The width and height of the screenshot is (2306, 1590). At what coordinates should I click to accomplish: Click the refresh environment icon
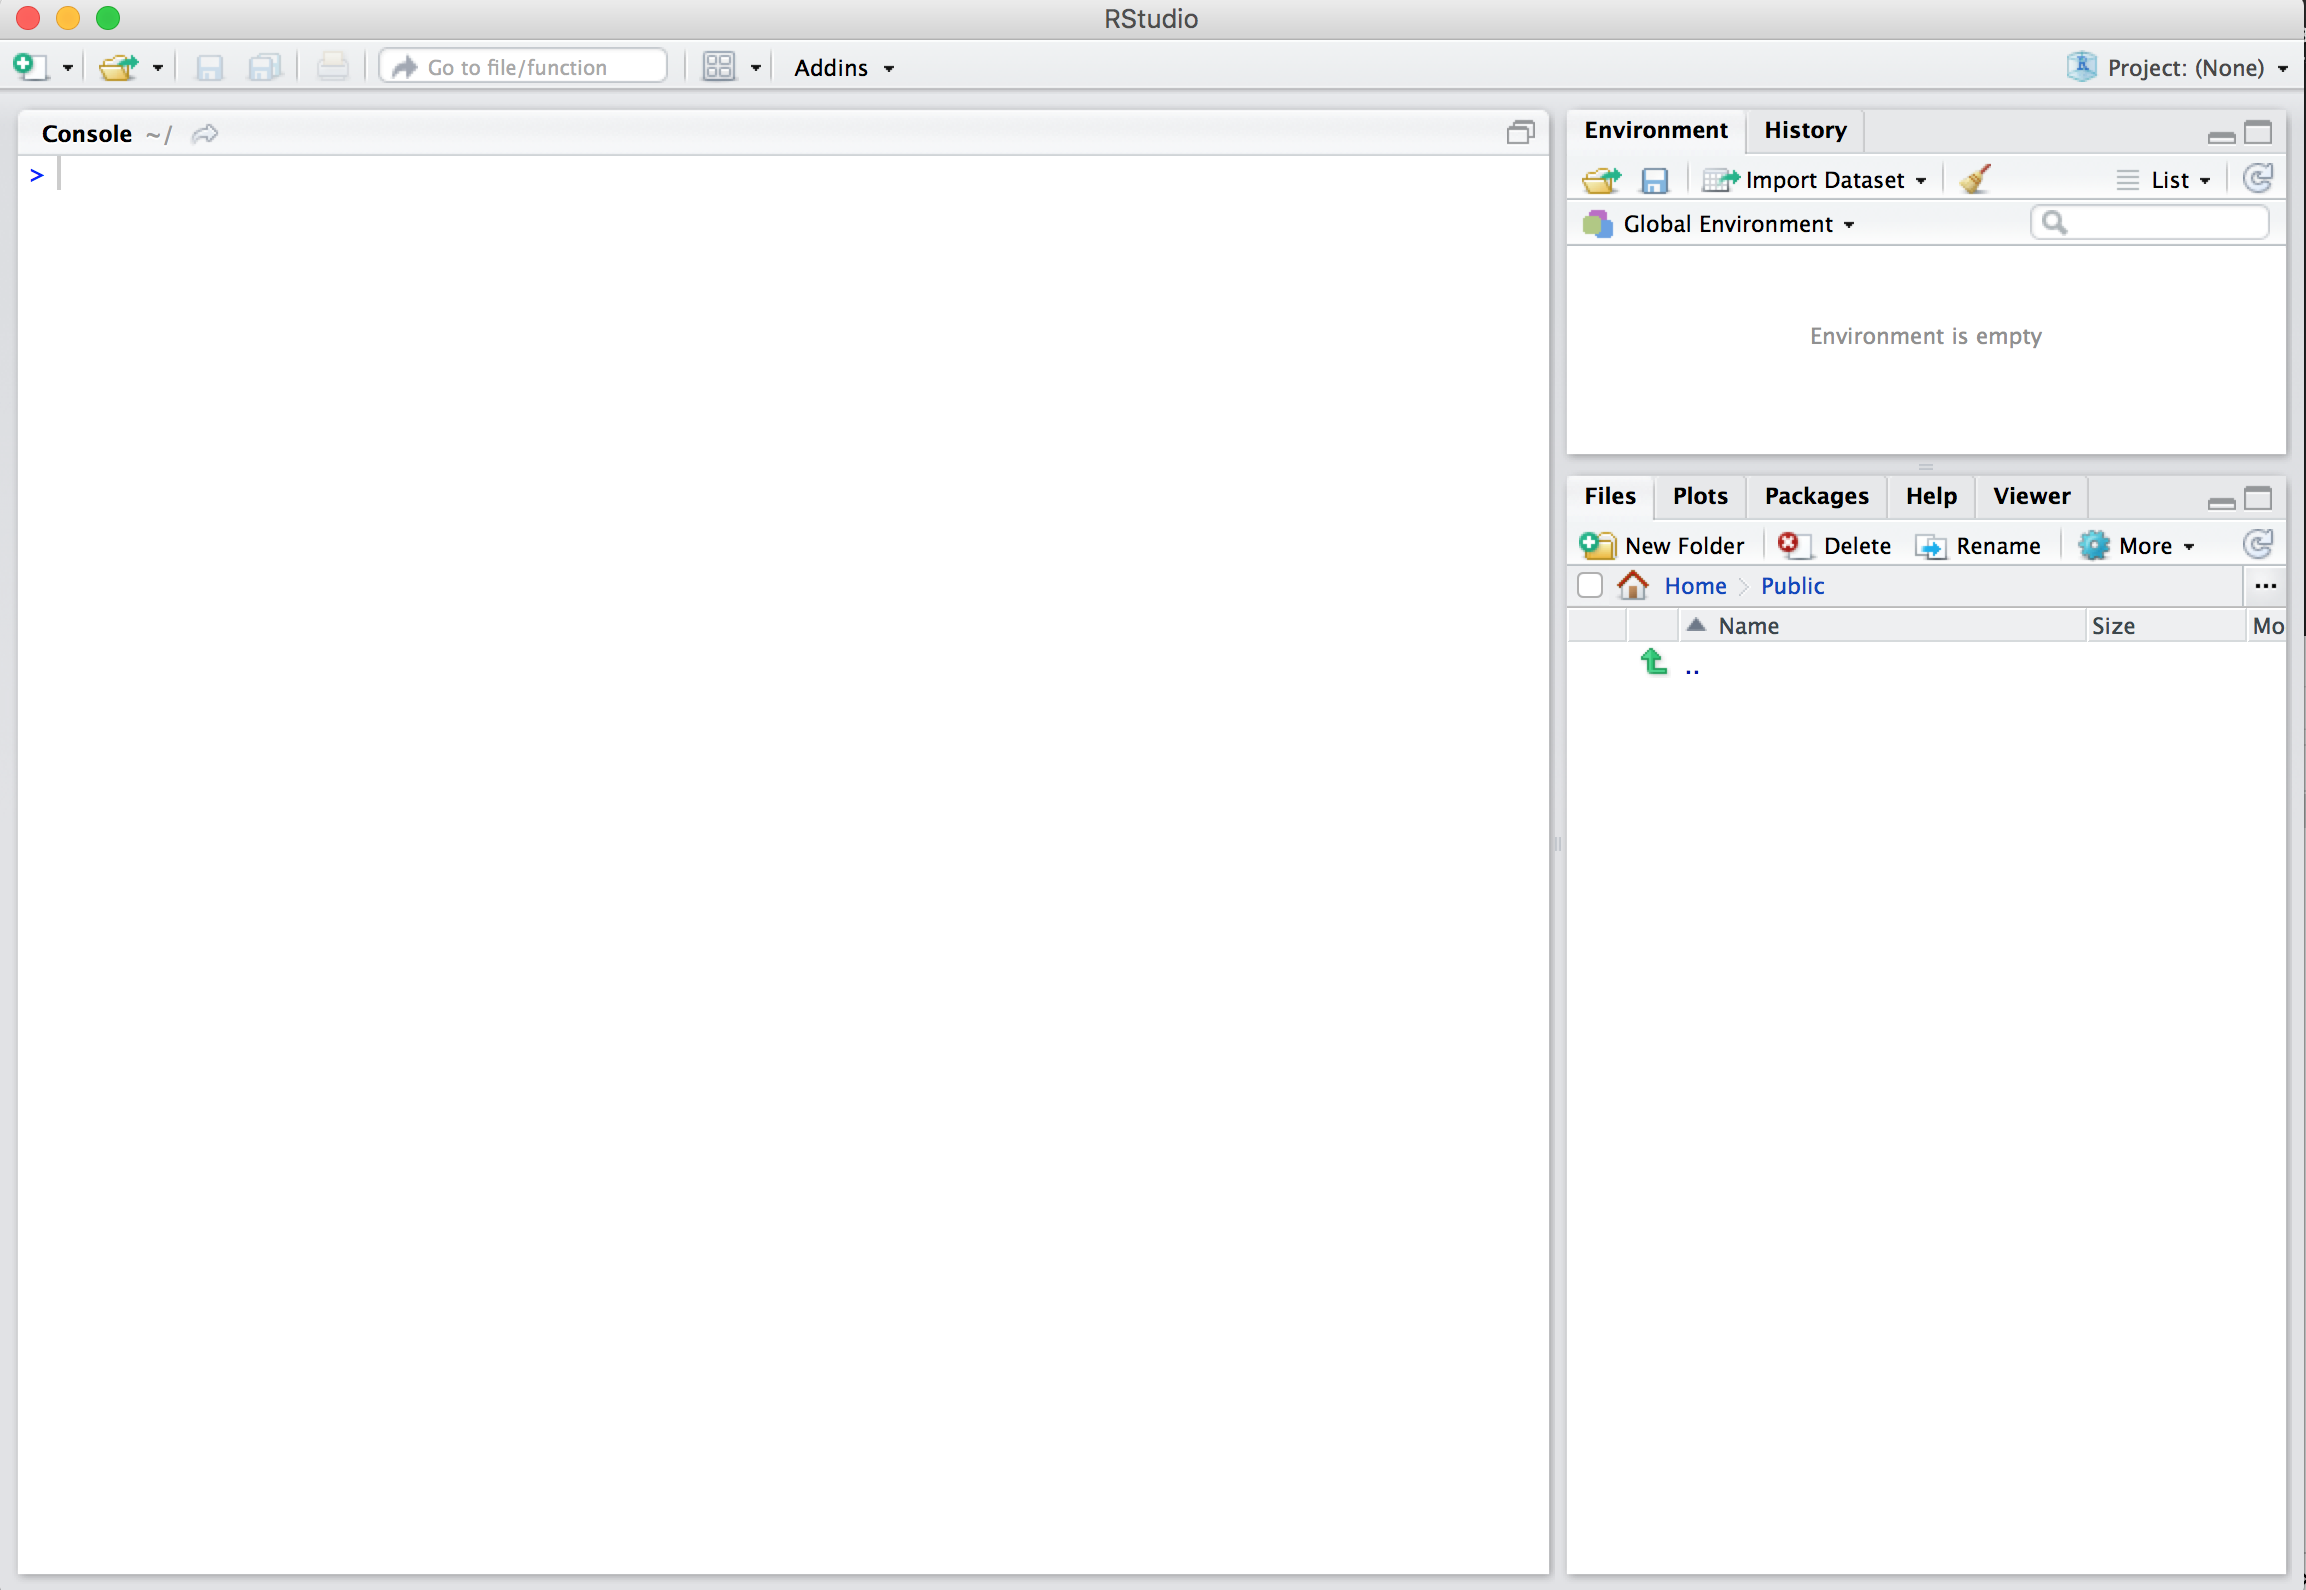click(x=2260, y=177)
